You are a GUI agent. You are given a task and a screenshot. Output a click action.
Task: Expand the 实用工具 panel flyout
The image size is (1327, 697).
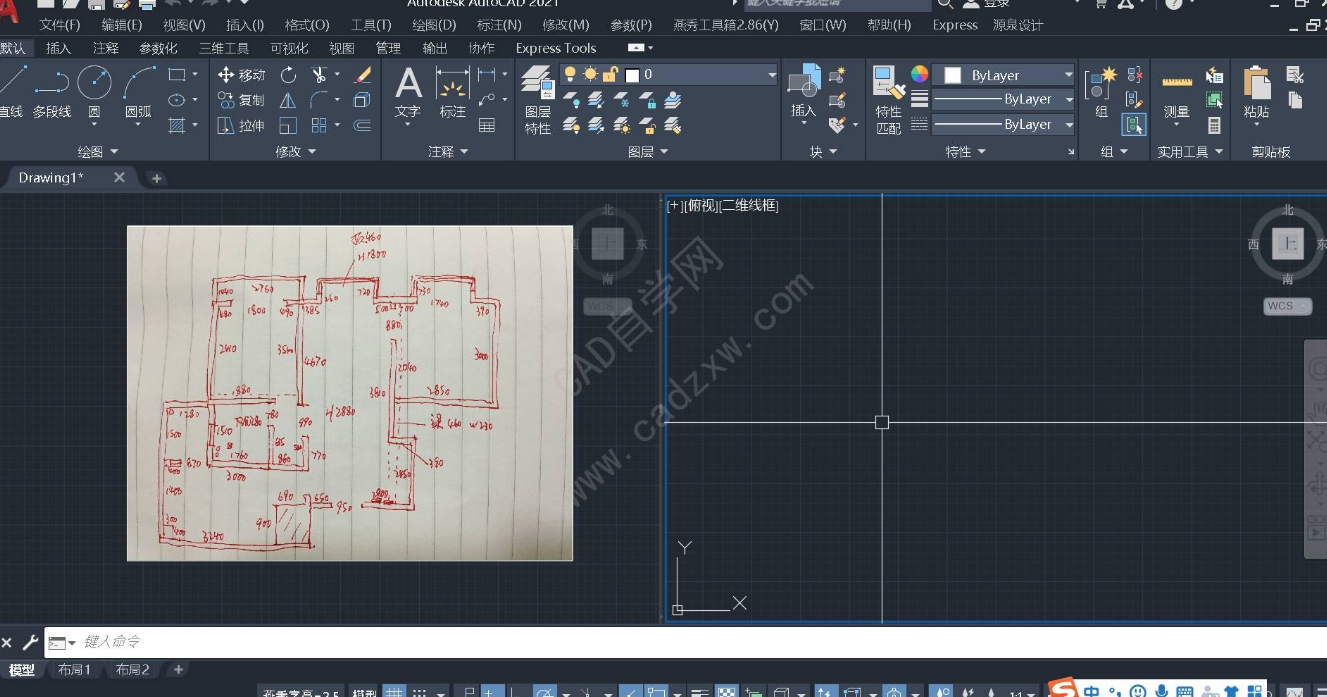[1191, 152]
